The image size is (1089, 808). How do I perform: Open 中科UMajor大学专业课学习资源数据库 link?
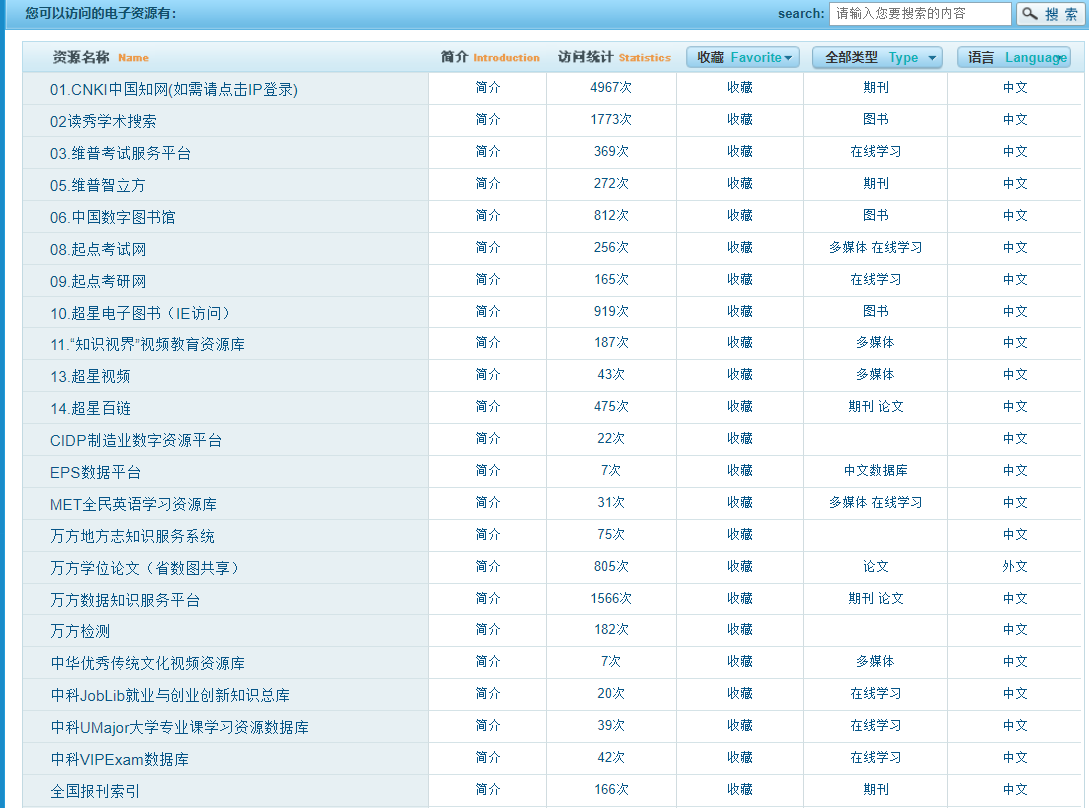(x=179, y=727)
